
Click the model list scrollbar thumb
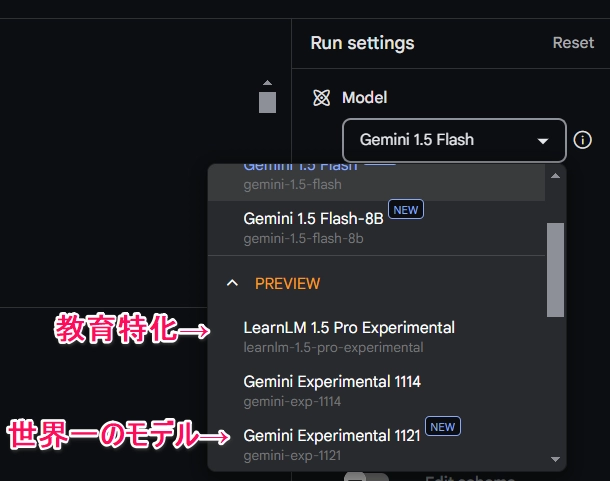555,270
